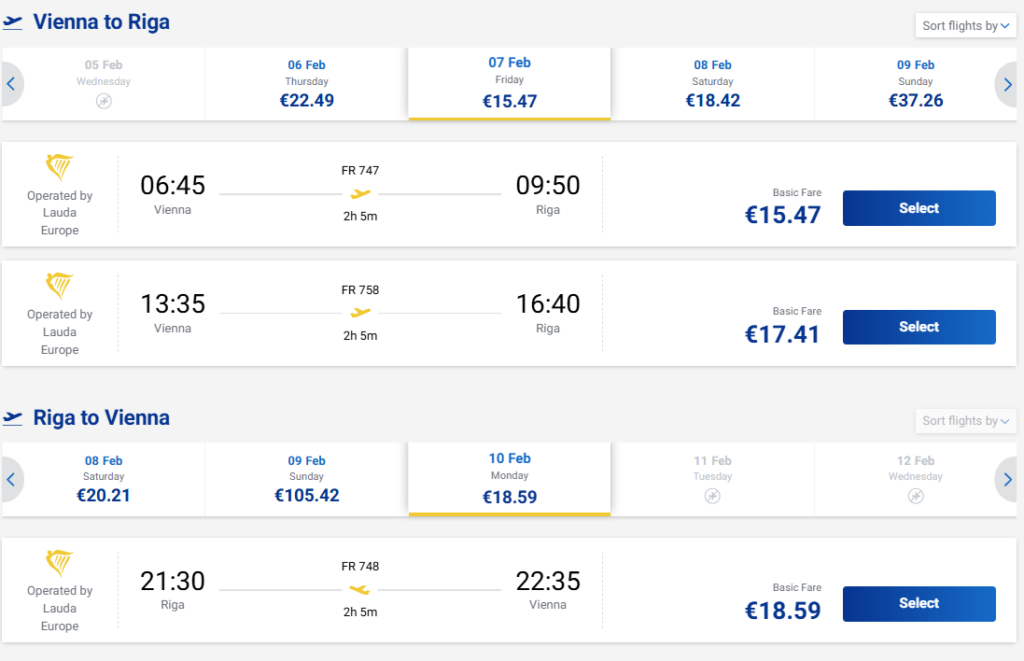
Task: Select the 06:45 flight for €15.47
Action: coord(919,208)
